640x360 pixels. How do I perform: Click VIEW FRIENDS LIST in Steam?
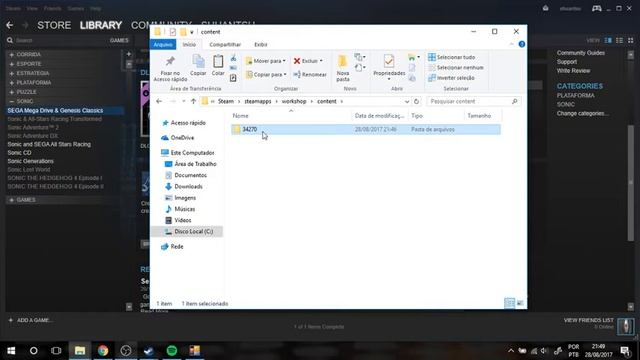coord(589,320)
